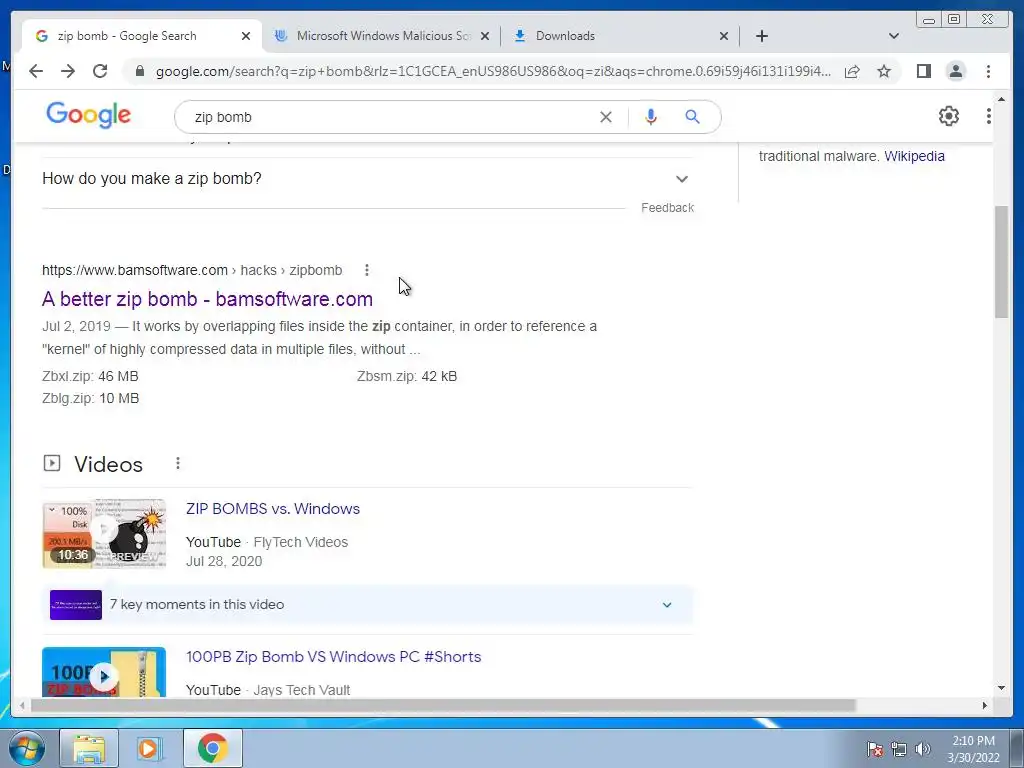Screen dimensions: 1024x768
Task: Switch to the Downloads tab
Action: 620,36
